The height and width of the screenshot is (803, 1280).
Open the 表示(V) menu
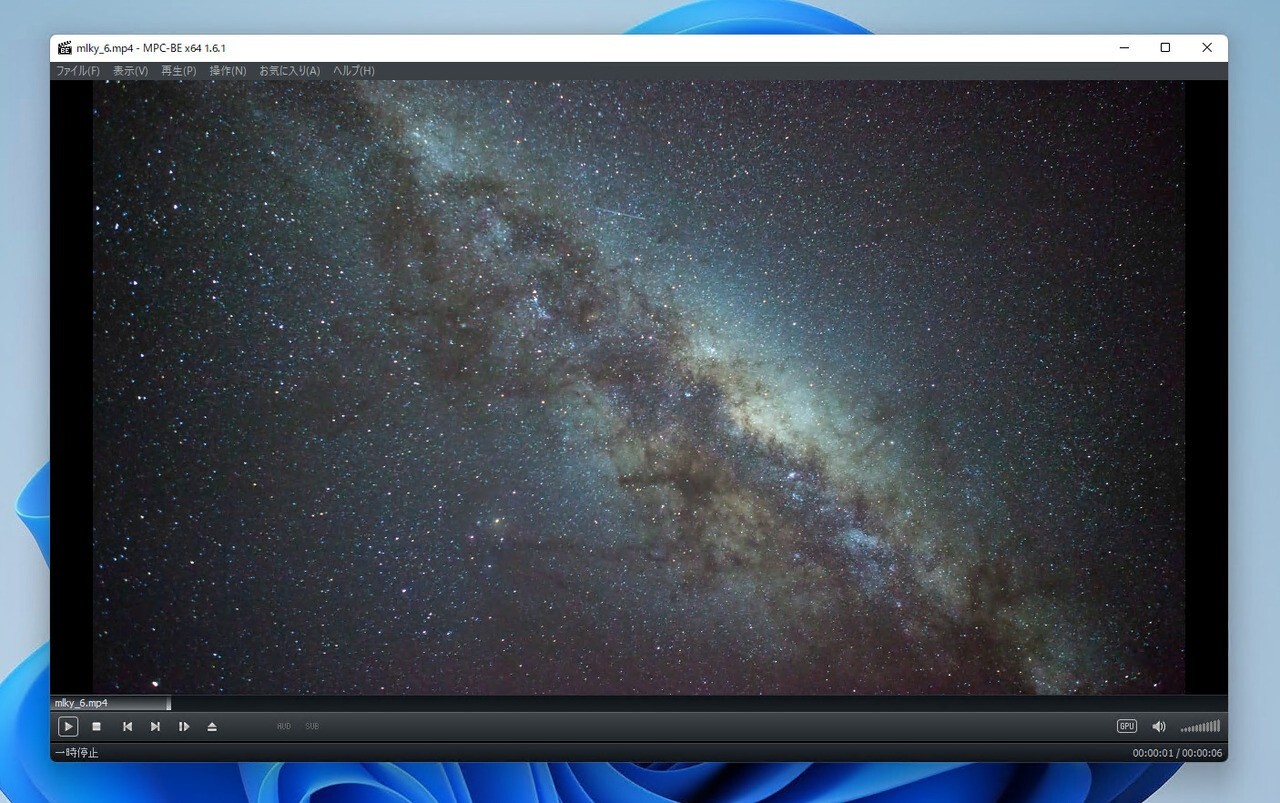130,71
